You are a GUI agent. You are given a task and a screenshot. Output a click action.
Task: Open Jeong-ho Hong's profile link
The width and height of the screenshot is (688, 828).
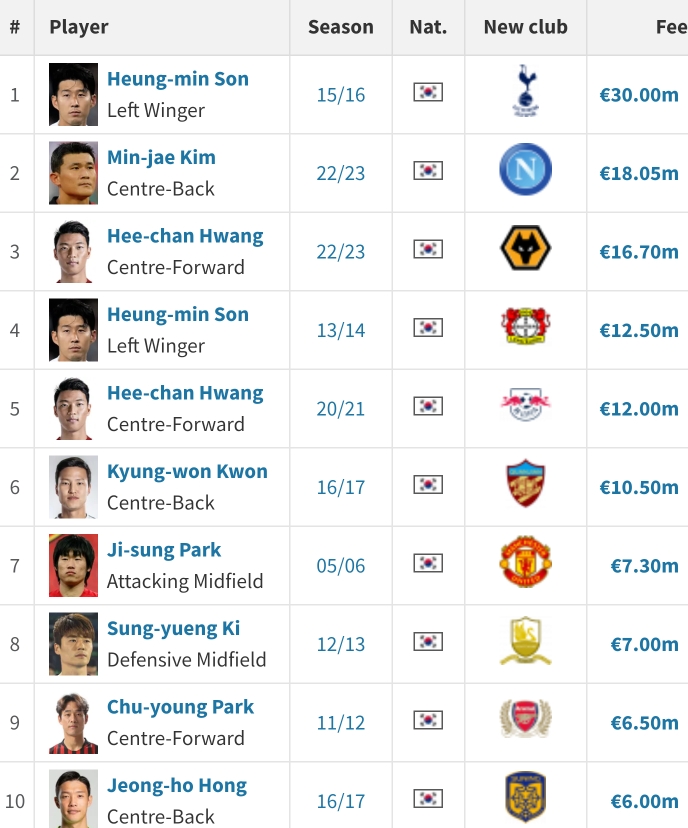pos(177,785)
